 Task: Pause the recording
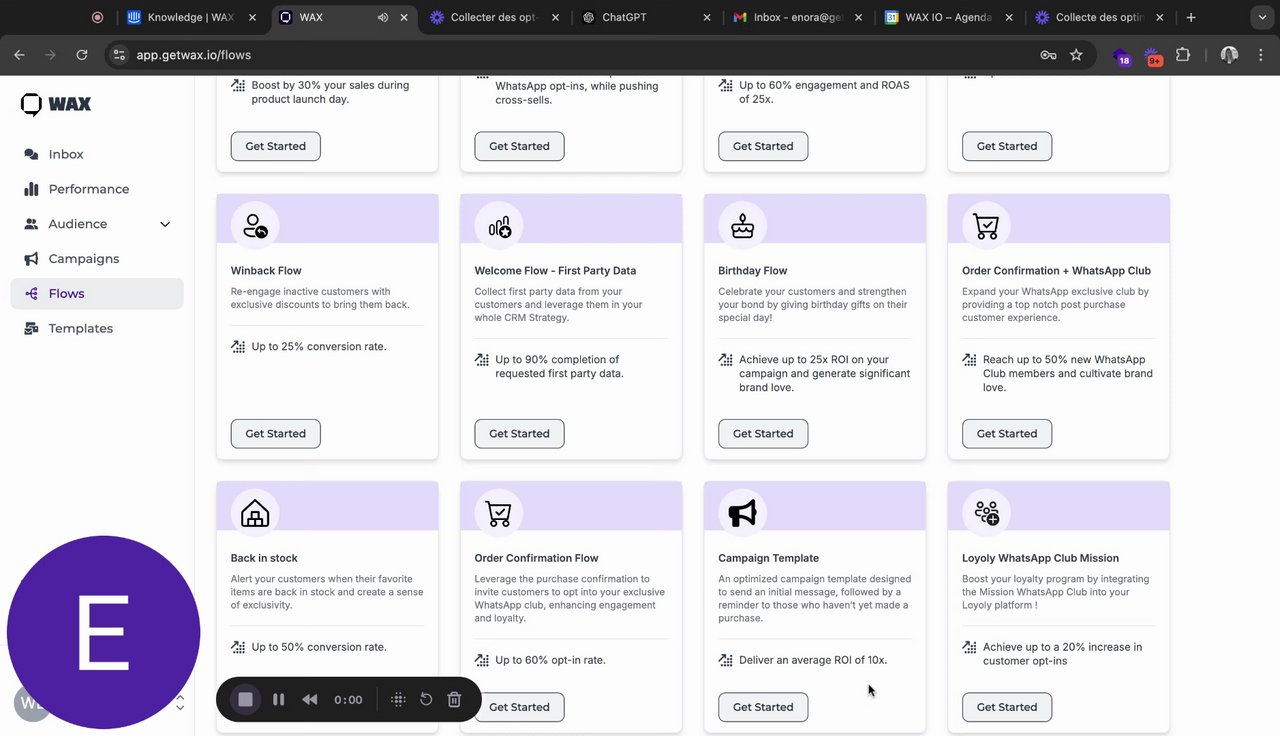(x=279, y=700)
